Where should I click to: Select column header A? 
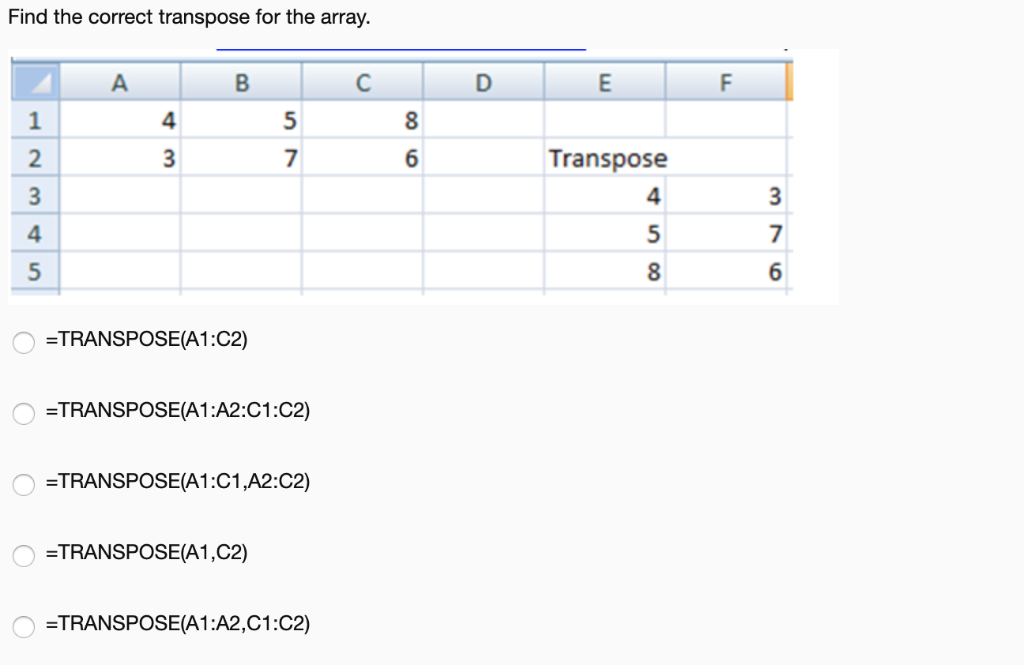[x=120, y=83]
